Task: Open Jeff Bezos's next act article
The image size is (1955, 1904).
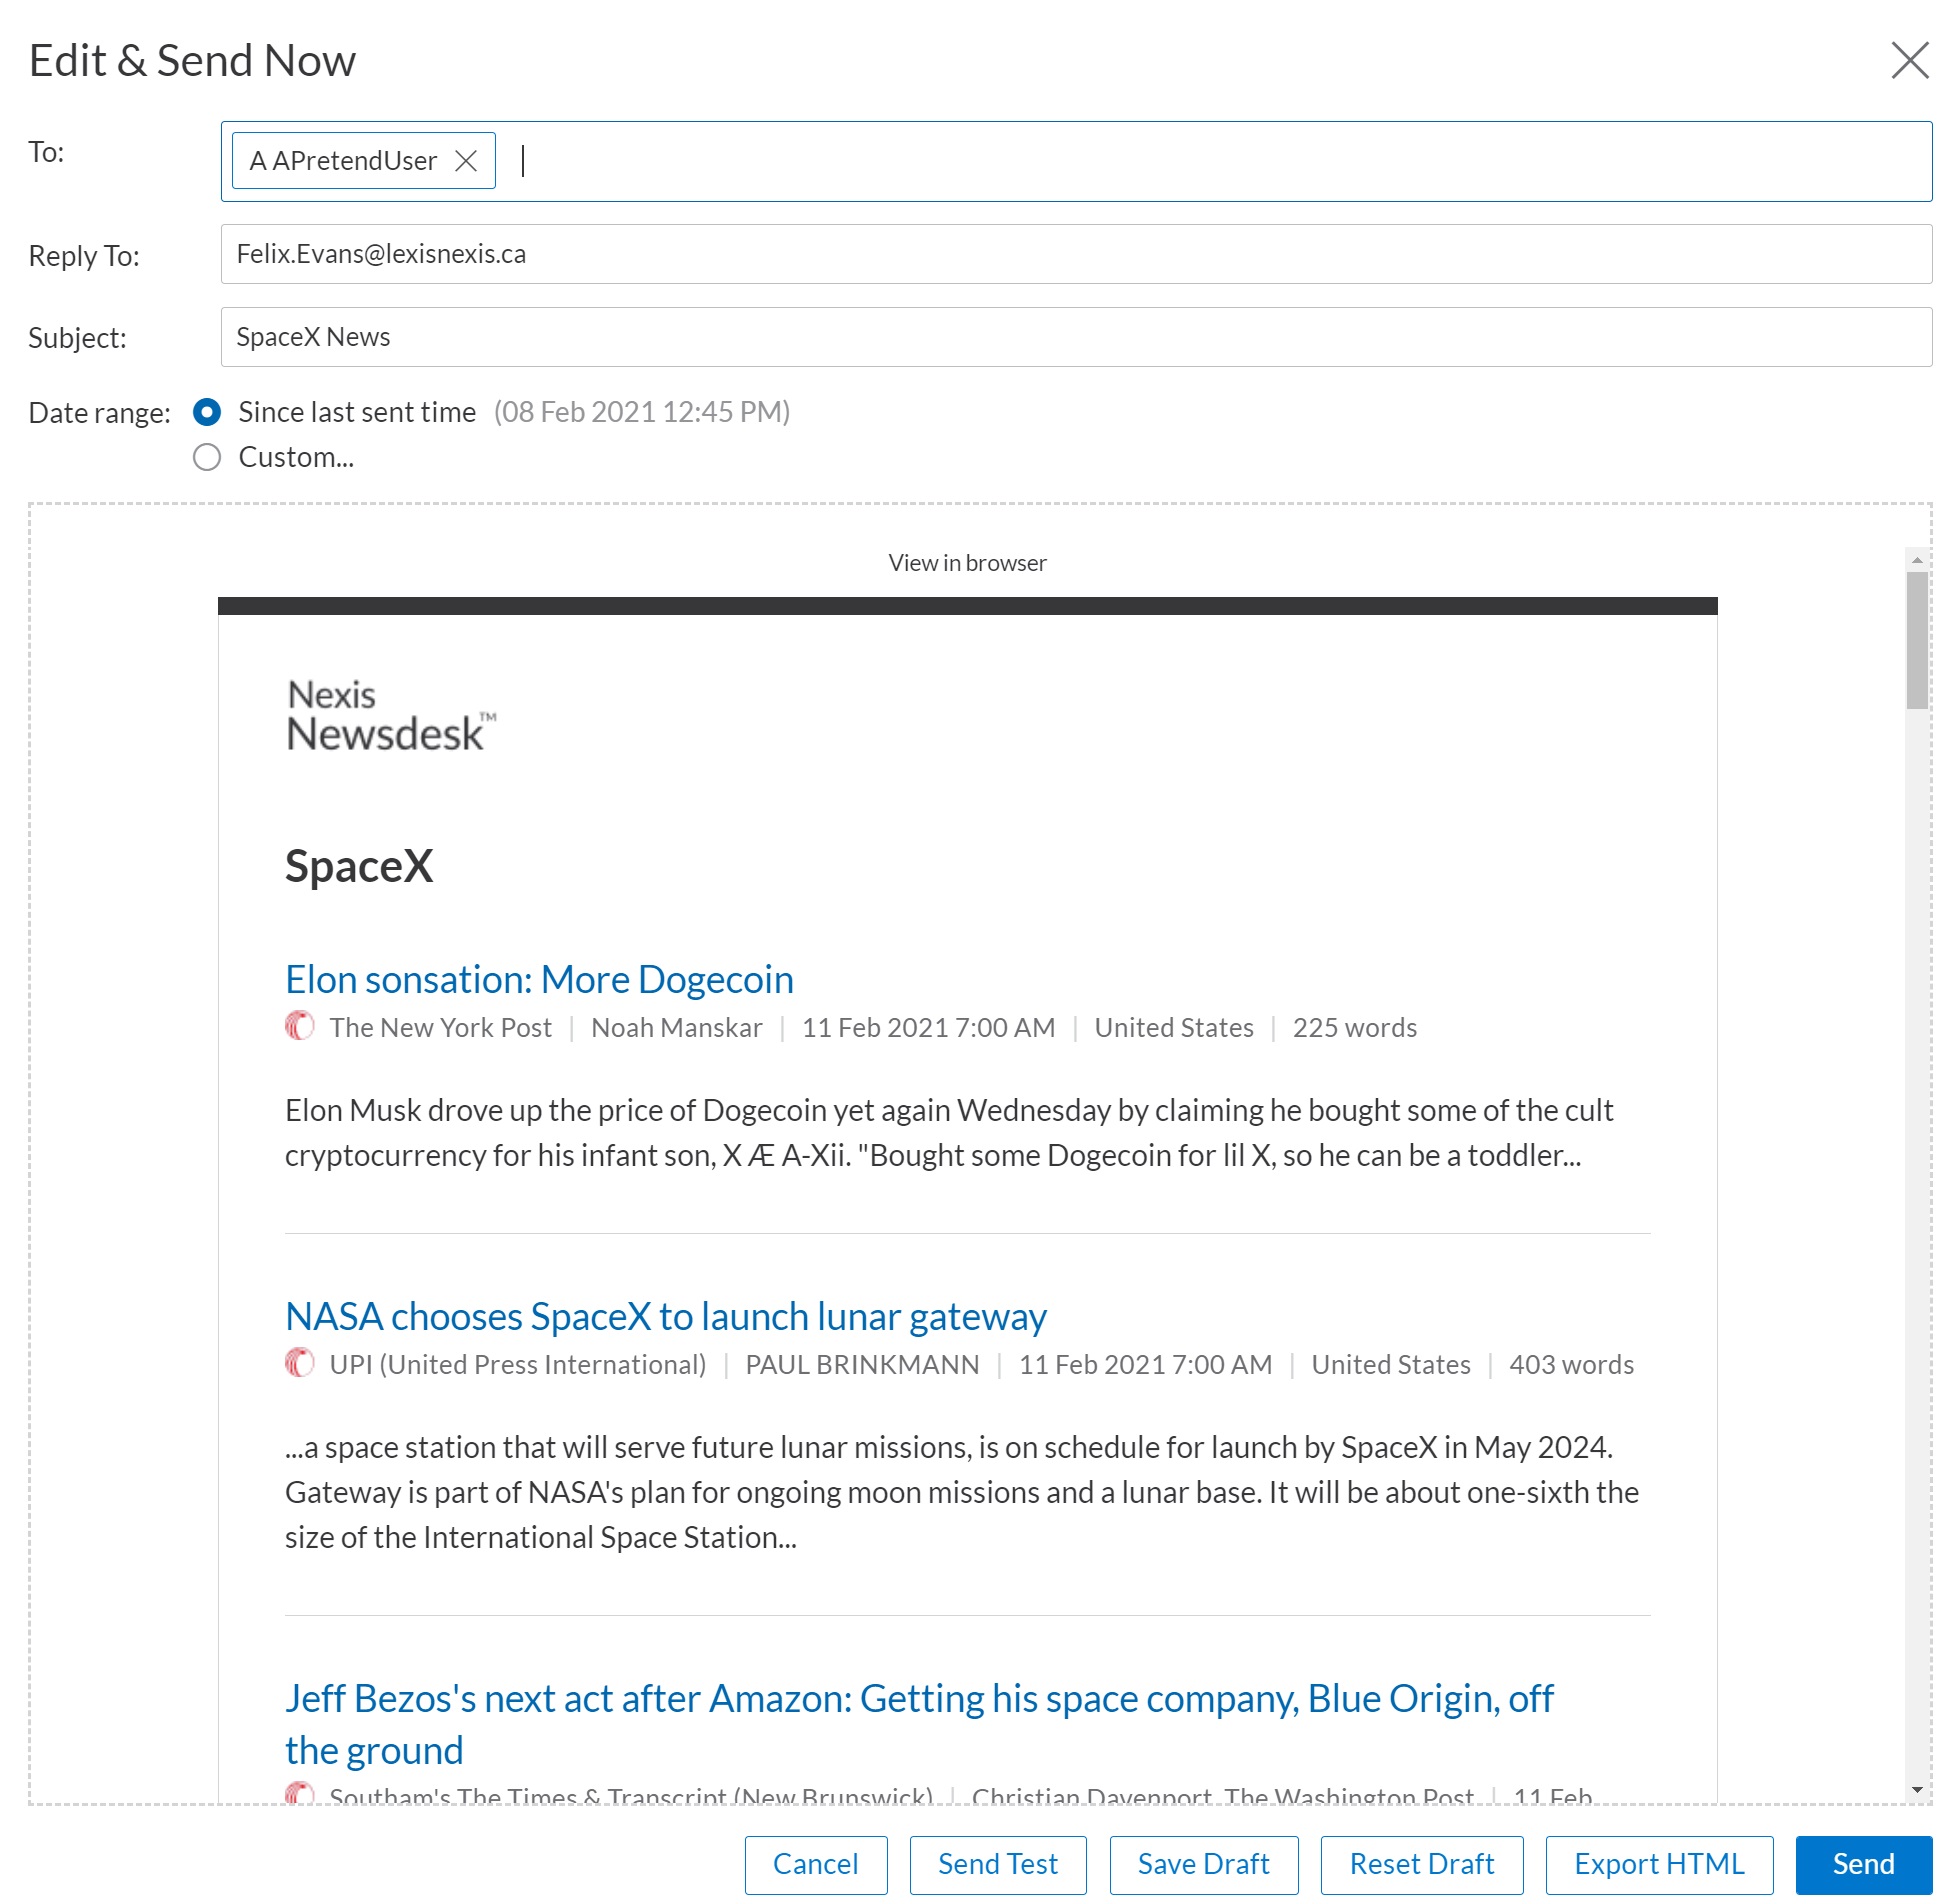Action: point(919,1724)
